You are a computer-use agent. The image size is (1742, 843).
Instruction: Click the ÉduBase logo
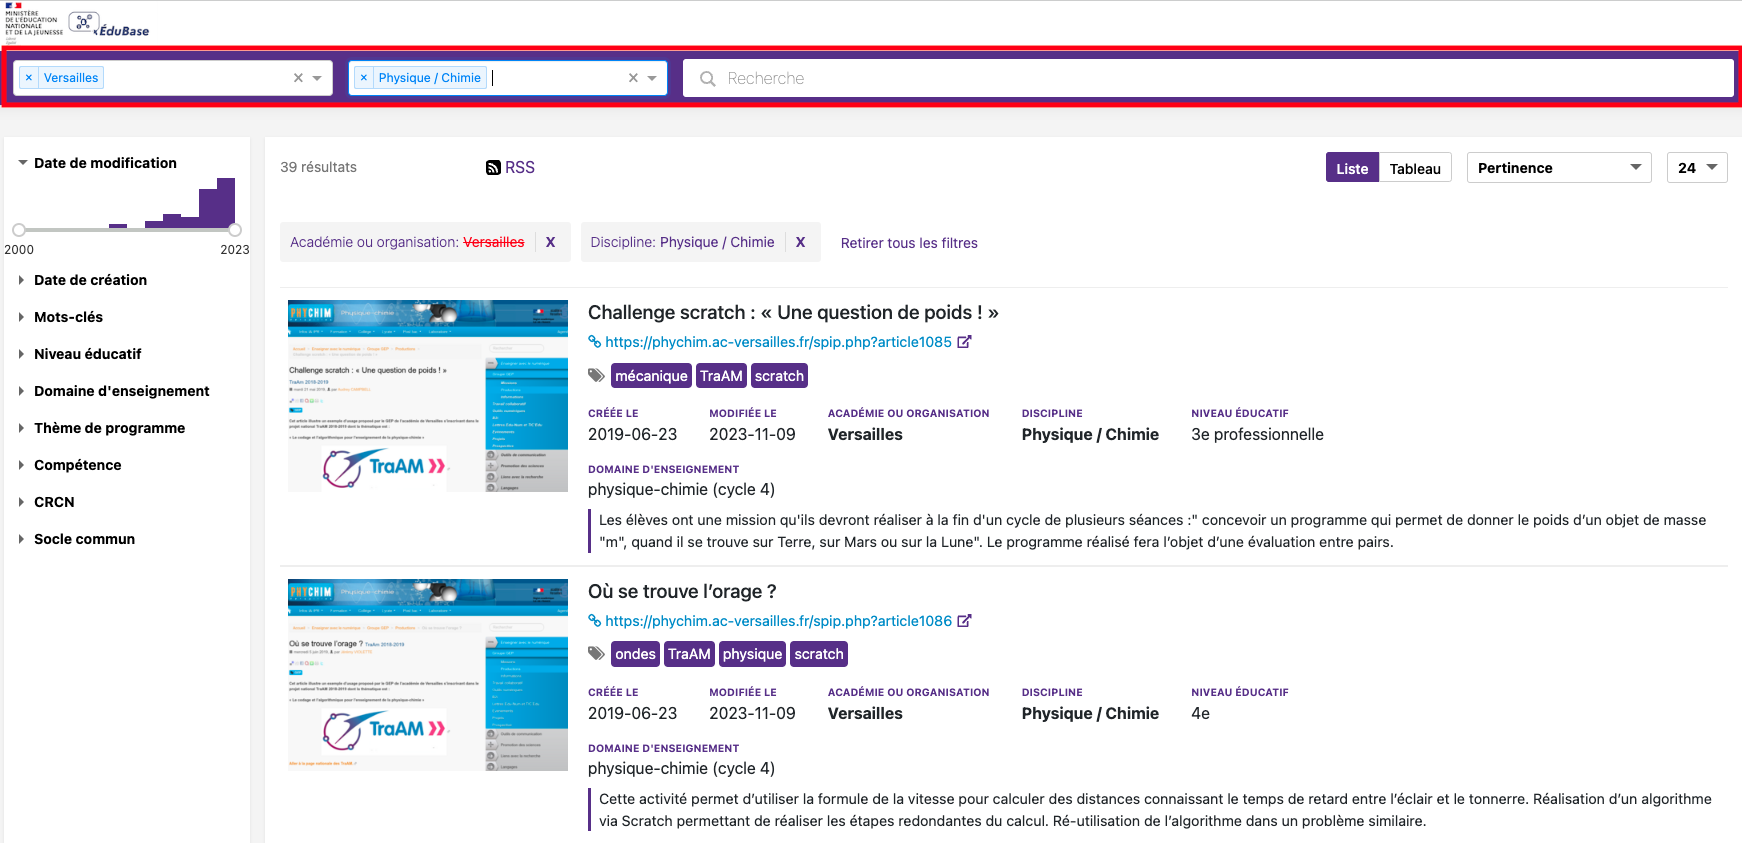tap(111, 24)
